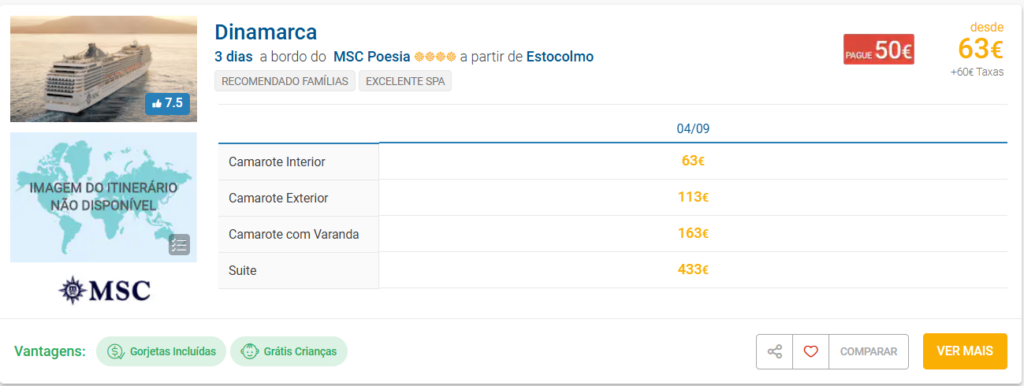Screen dimensions: 1024x386
Task: Click the share icon button
Action: pos(775,351)
